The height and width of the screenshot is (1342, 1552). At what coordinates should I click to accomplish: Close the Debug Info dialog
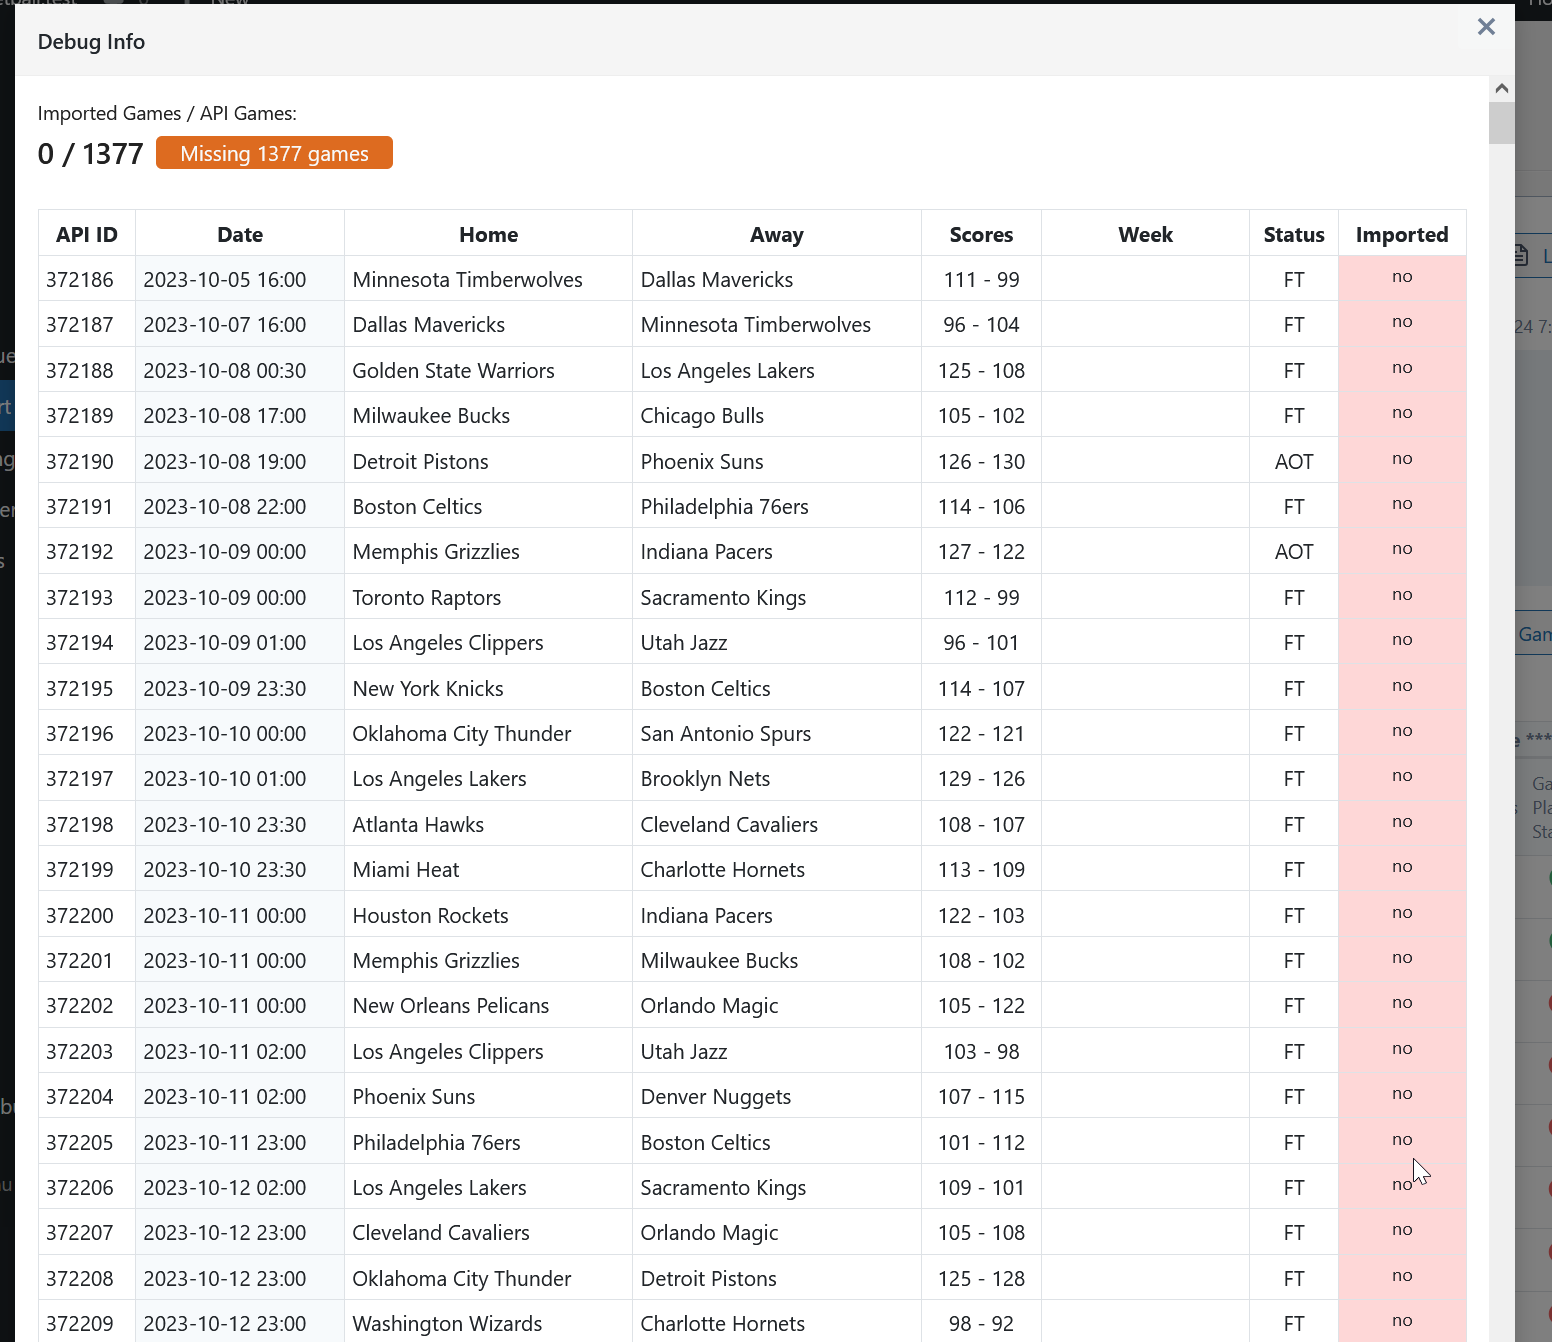1486,27
